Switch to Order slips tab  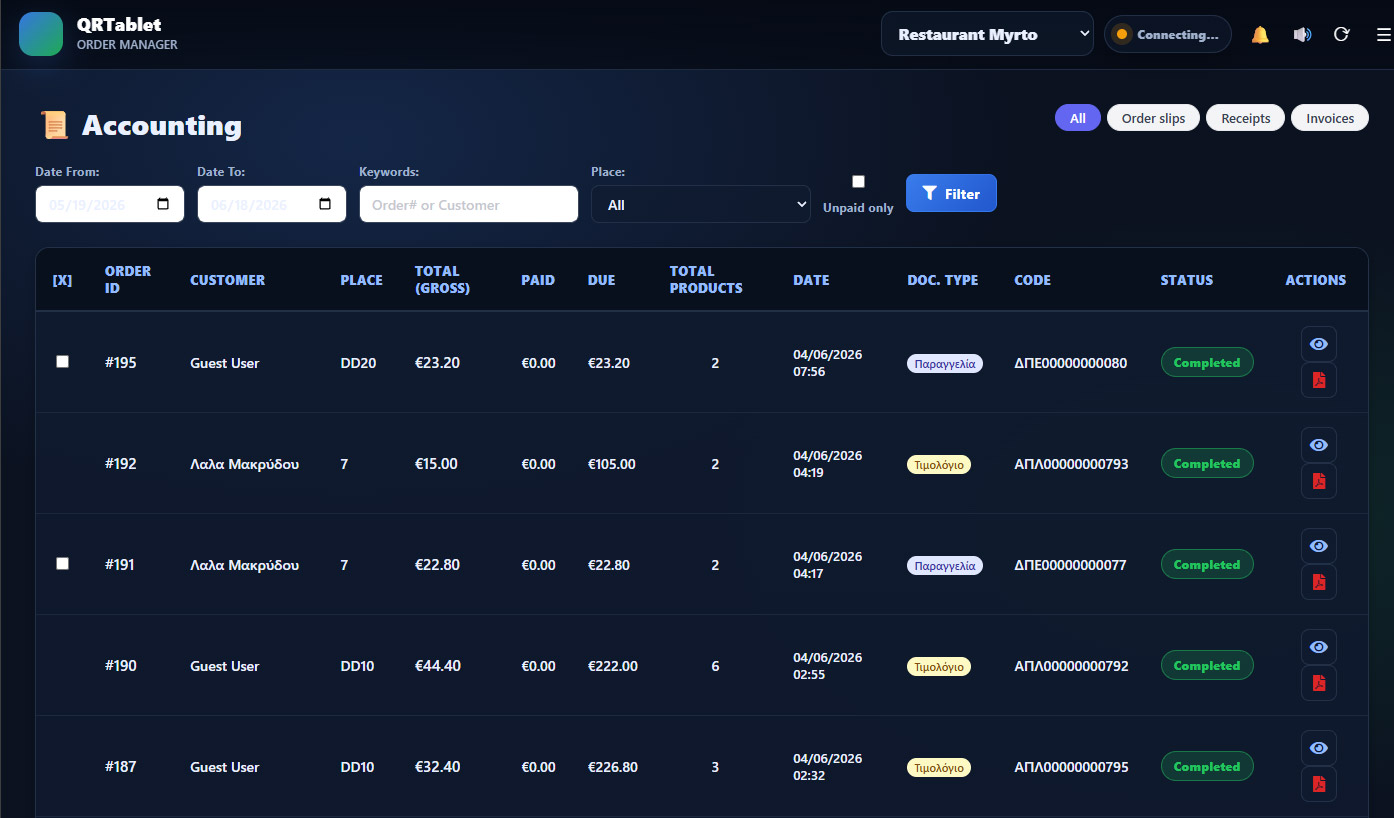(x=1153, y=118)
